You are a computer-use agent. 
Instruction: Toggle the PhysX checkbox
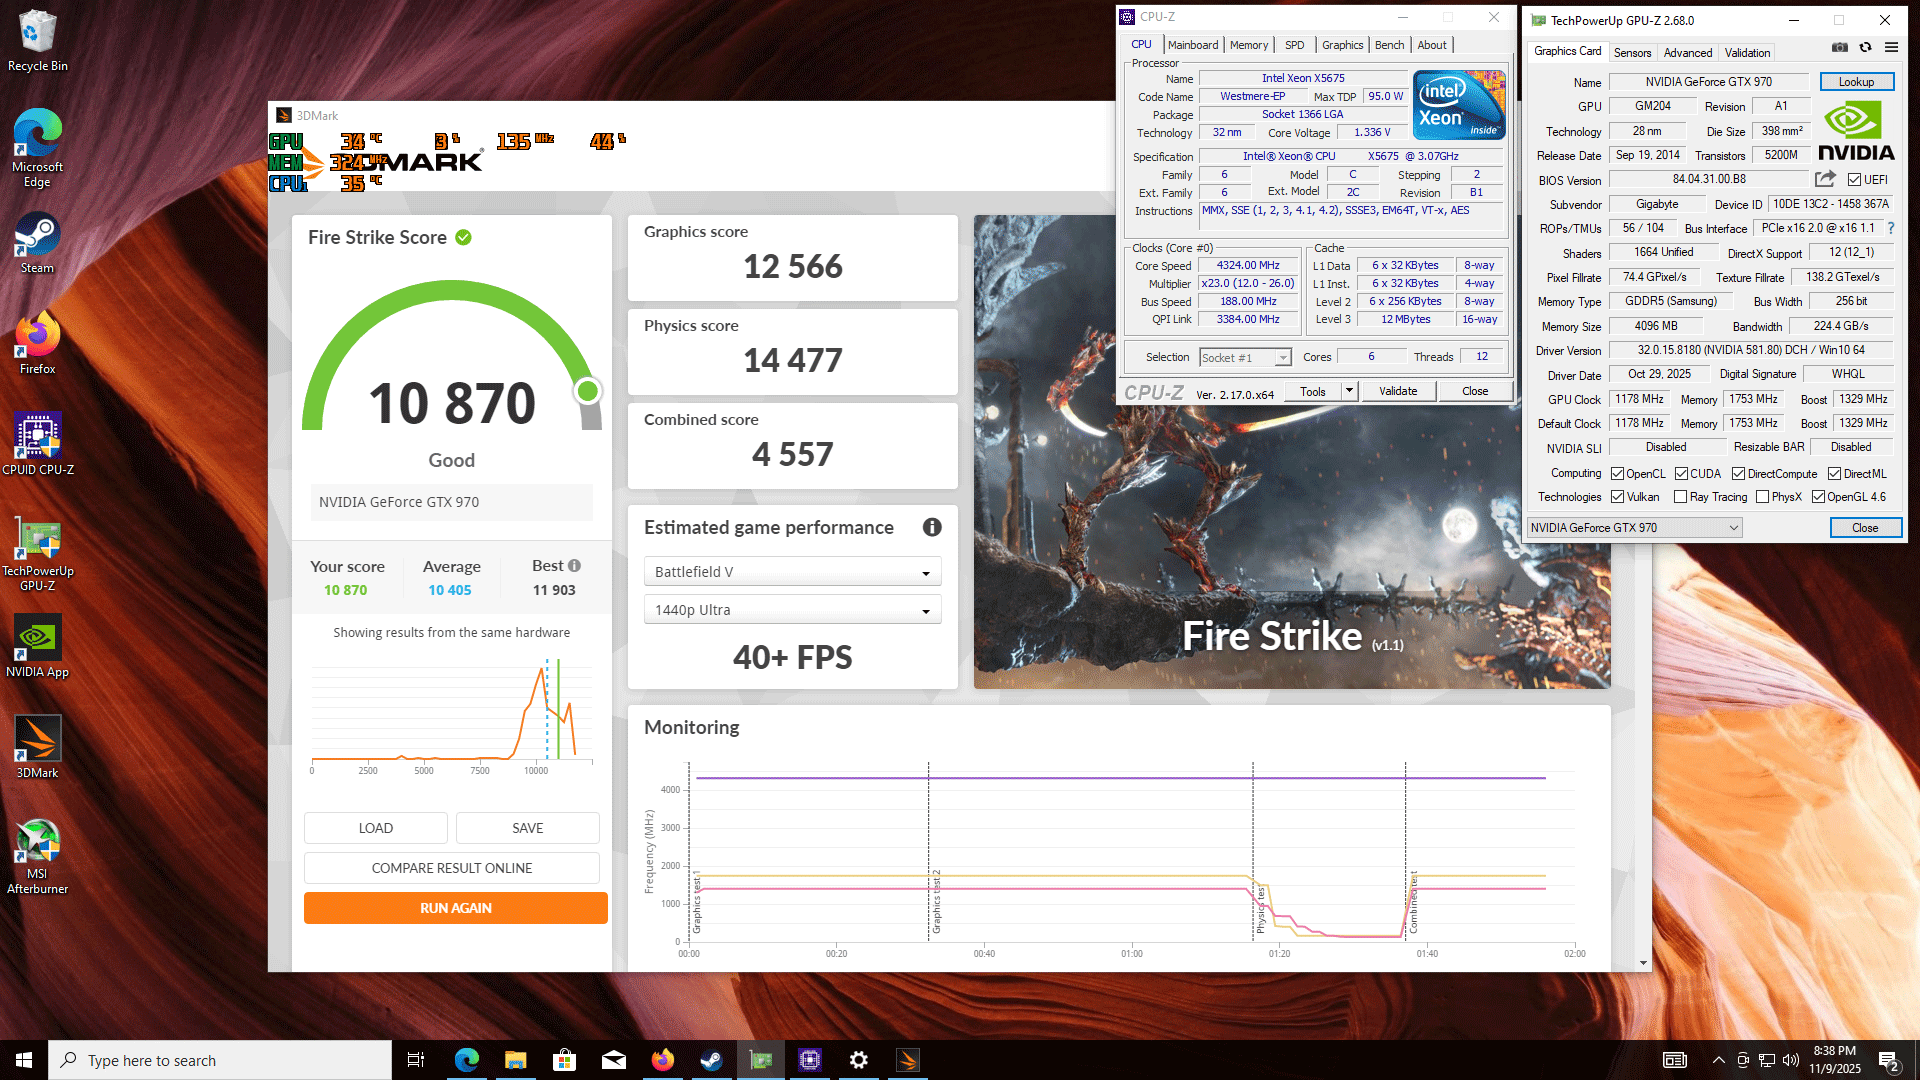1763,497
